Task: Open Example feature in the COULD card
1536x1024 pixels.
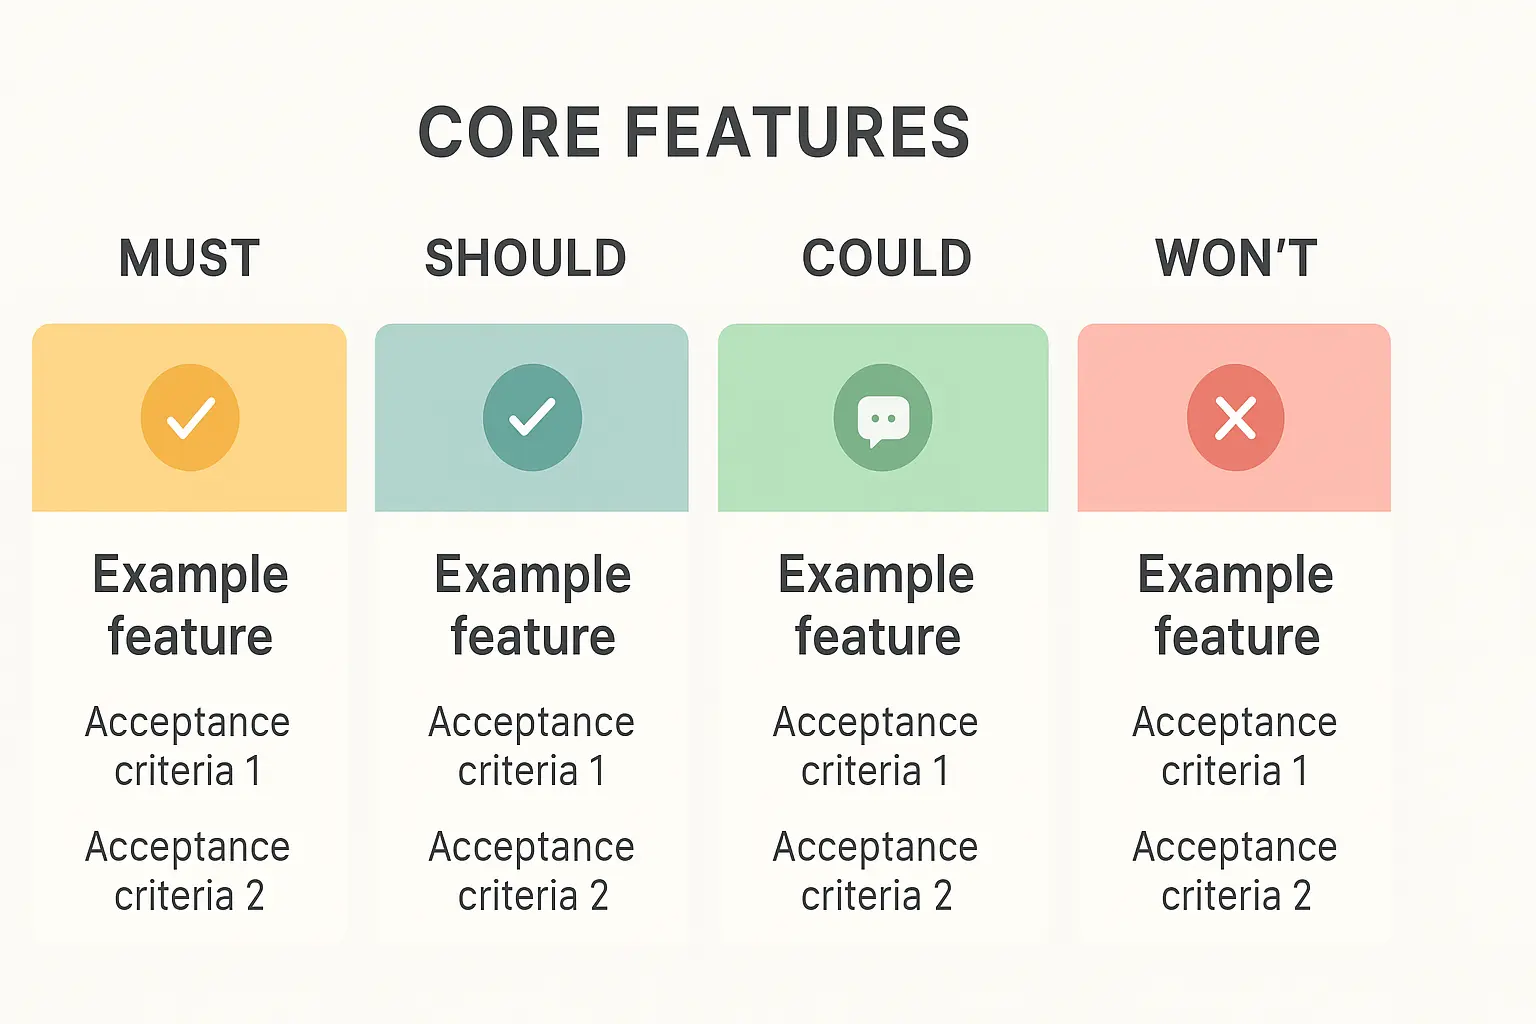Action: (876, 606)
